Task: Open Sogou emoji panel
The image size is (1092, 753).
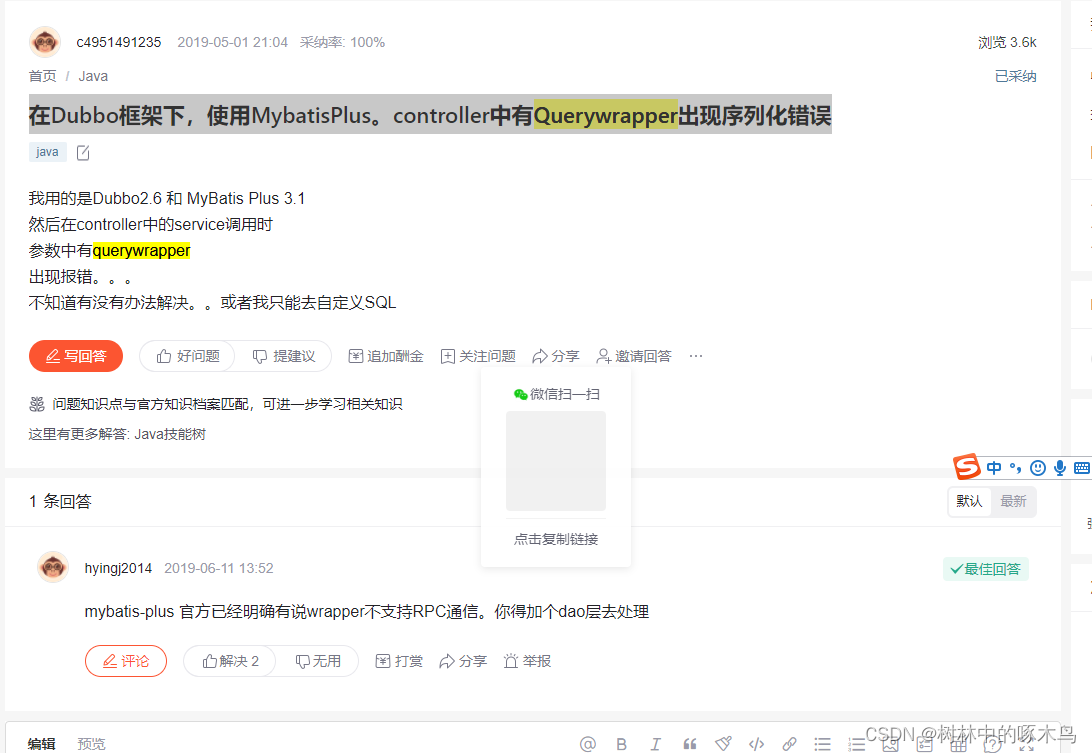Action: pos(1038,467)
